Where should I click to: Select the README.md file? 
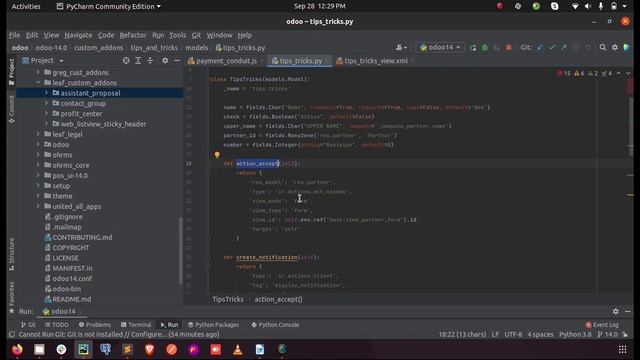coord(71,299)
